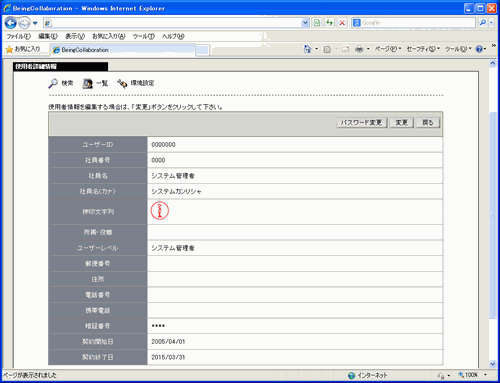This screenshot has width=500, height=383.
Task: Click the search magnifier button
Action: point(482,23)
